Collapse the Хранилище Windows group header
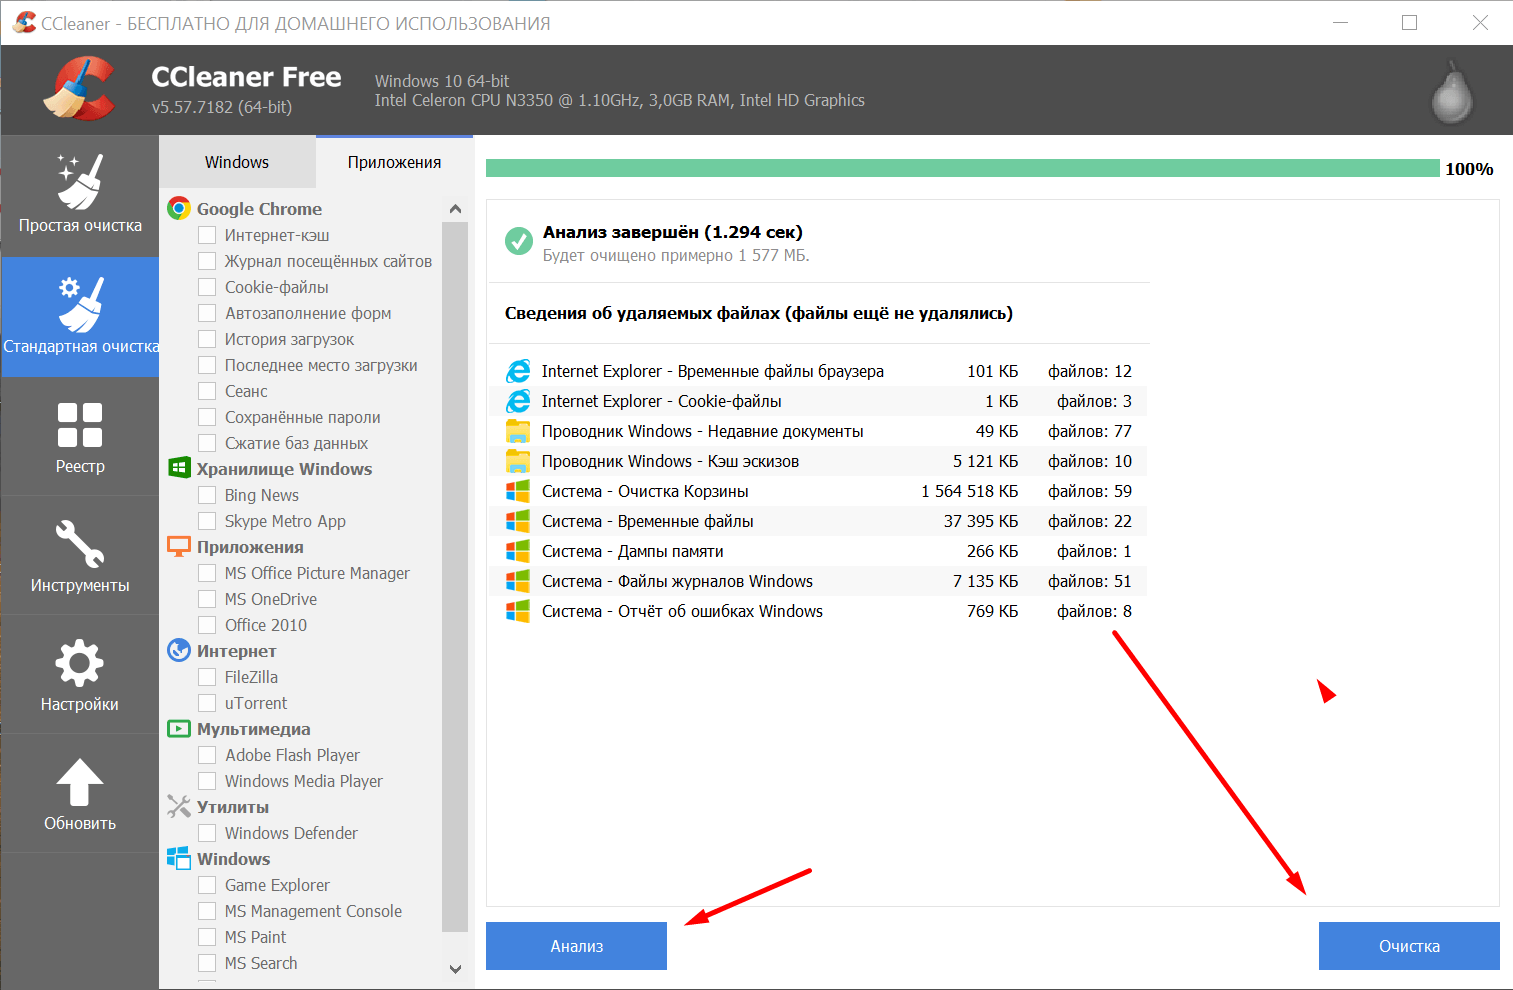This screenshot has width=1513, height=990. click(284, 469)
